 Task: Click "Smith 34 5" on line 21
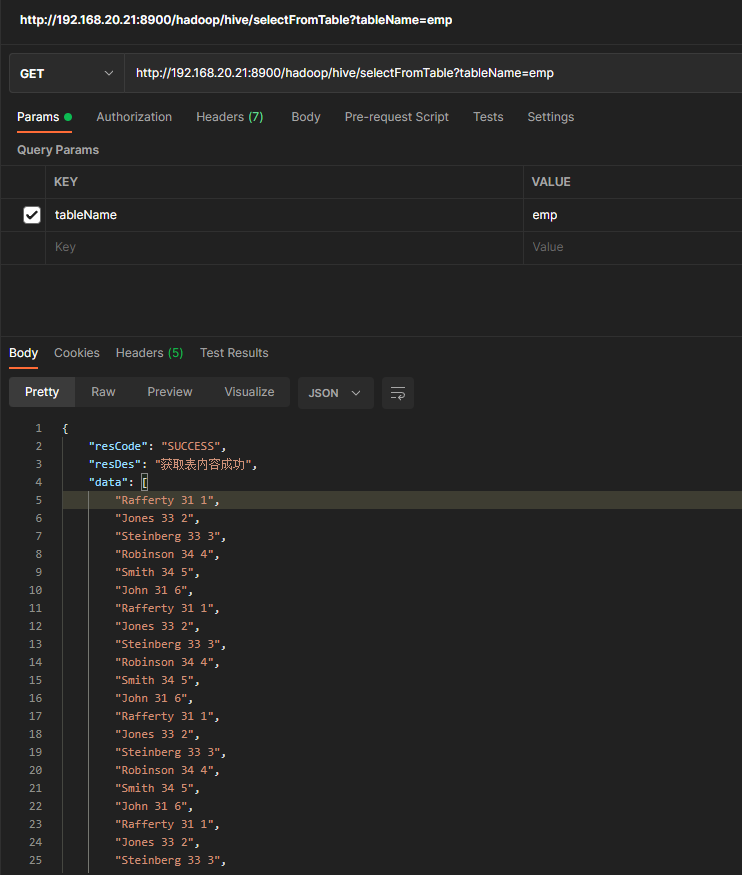[x=155, y=788]
